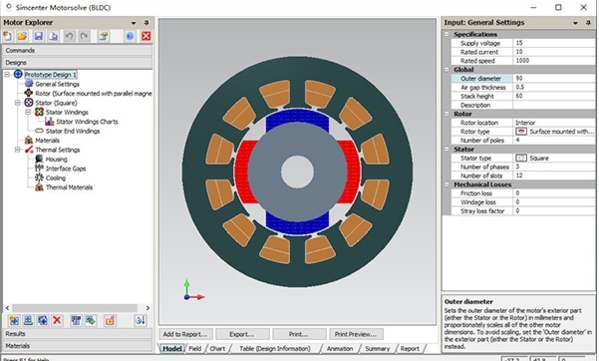Click the New design toolbar icon
The width and height of the screenshot is (599, 361).
8,36
